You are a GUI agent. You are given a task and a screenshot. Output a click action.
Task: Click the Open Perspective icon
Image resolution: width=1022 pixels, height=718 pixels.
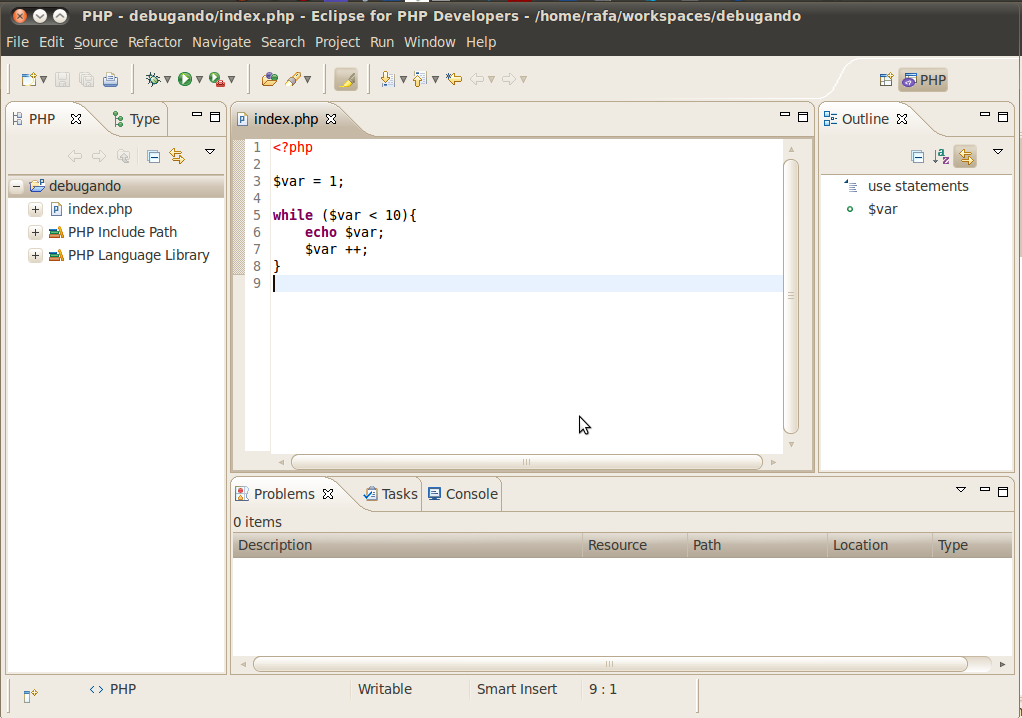(886, 80)
